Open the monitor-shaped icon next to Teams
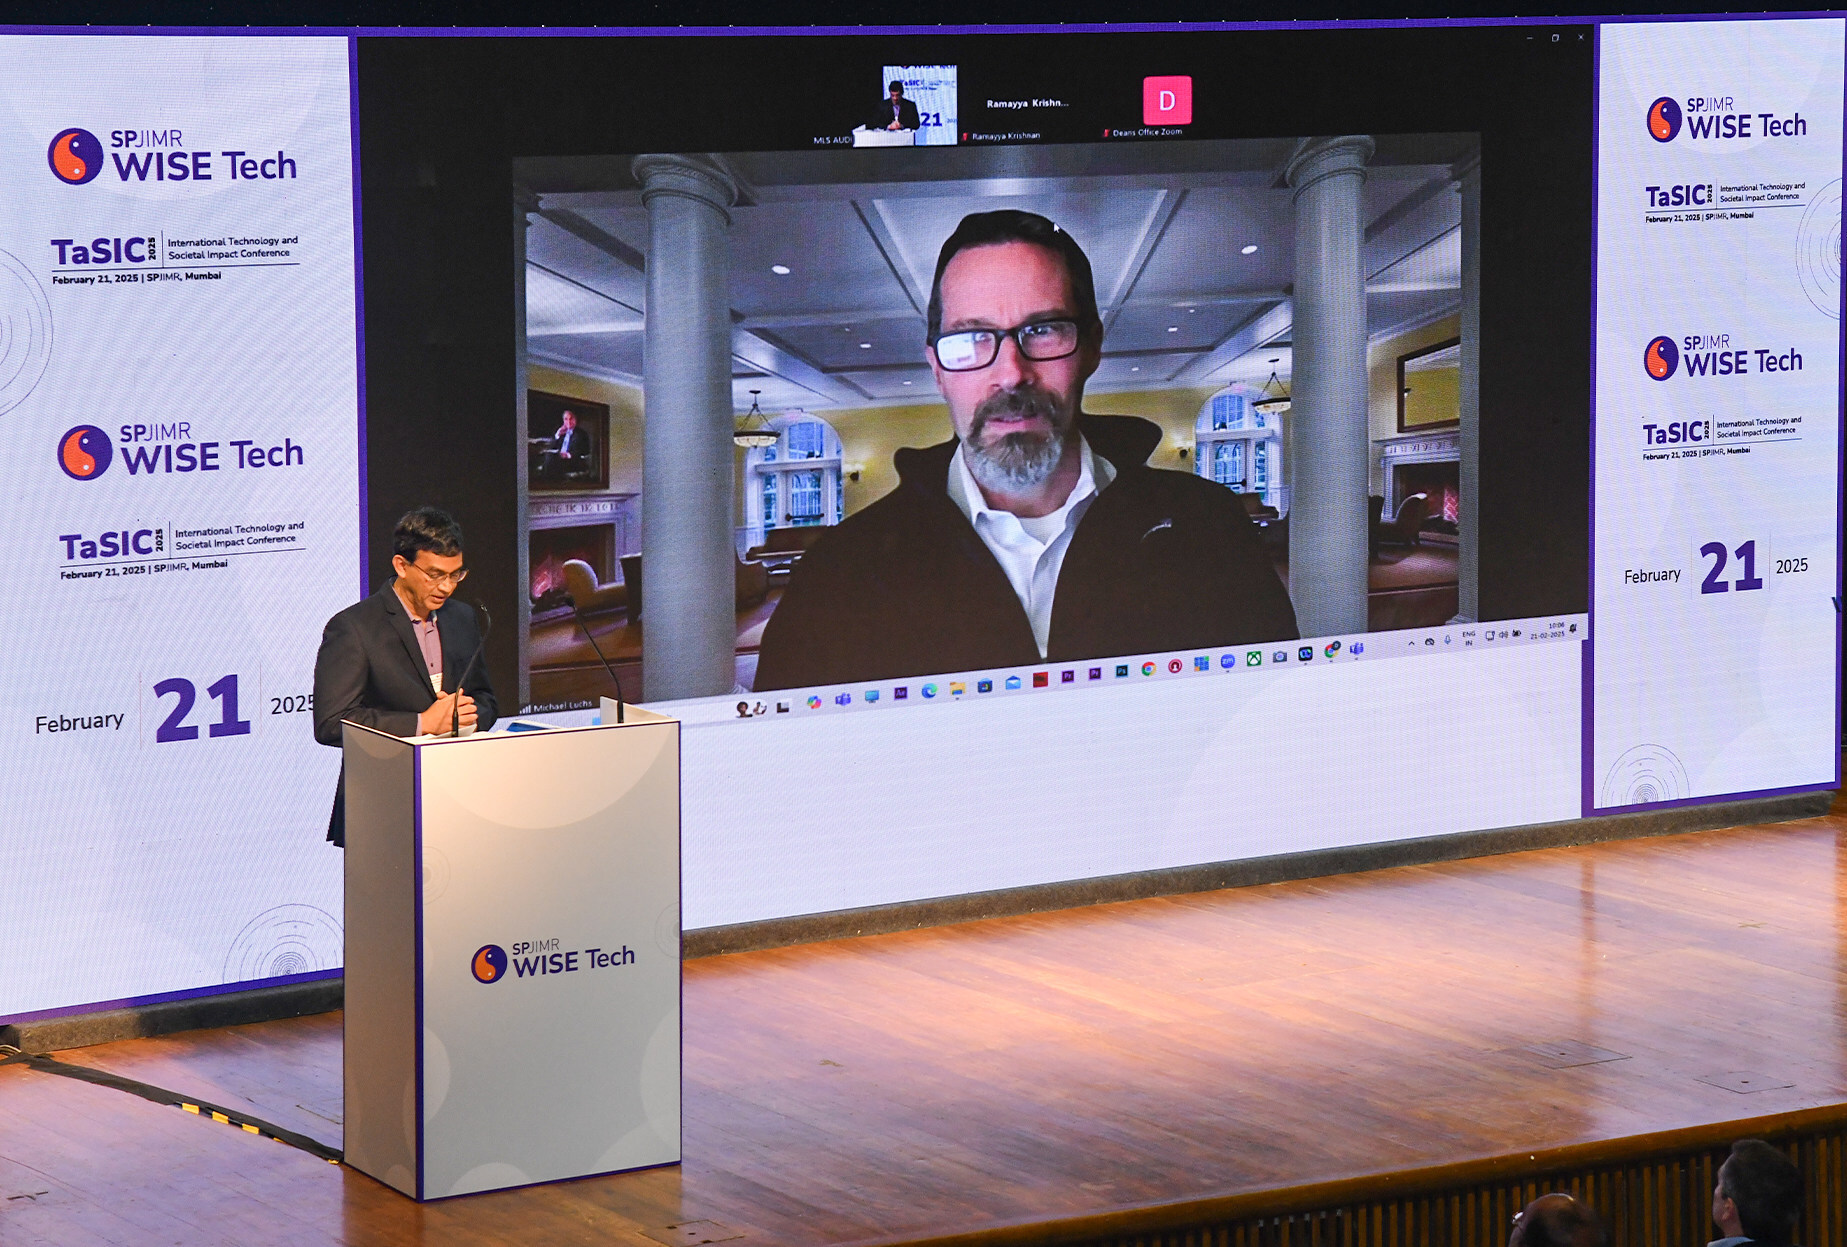Image resolution: width=1847 pixels, height=1247 pixels. (x=872, y=696)
